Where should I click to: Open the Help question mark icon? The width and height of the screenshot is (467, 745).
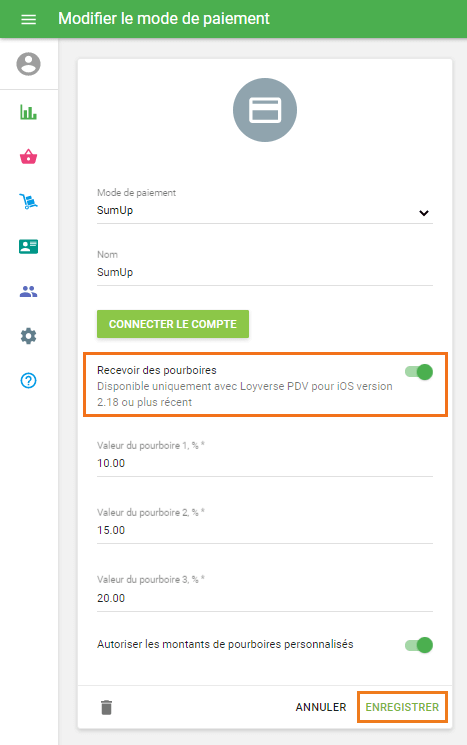[29, 381]
